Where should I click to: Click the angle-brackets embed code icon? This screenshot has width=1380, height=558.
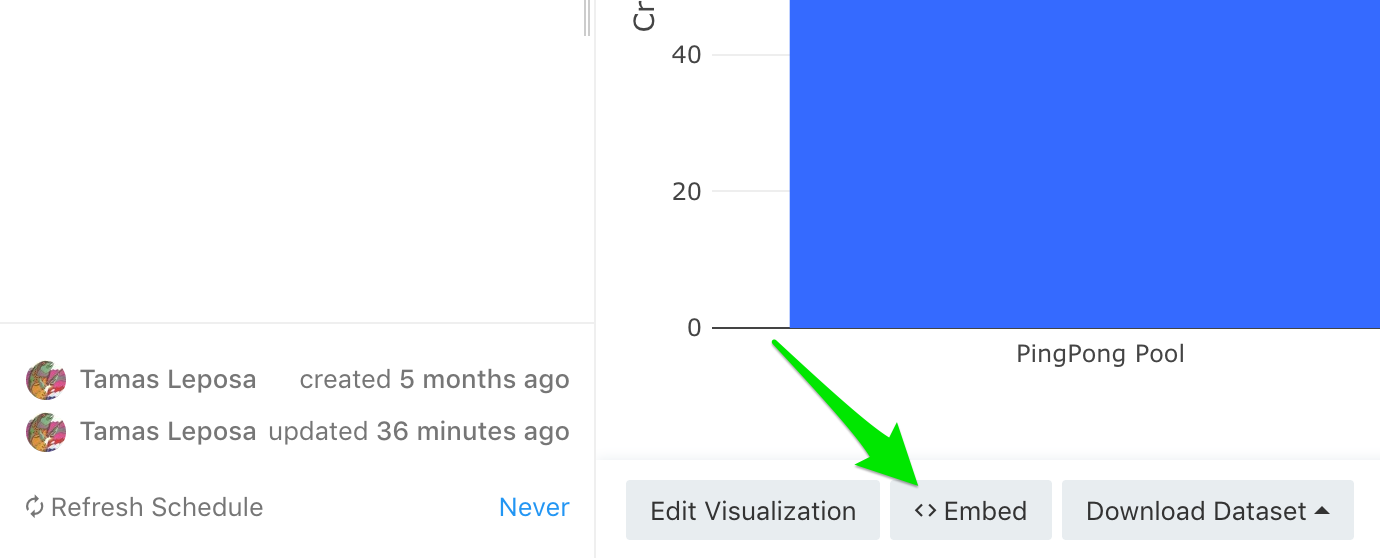925,511
